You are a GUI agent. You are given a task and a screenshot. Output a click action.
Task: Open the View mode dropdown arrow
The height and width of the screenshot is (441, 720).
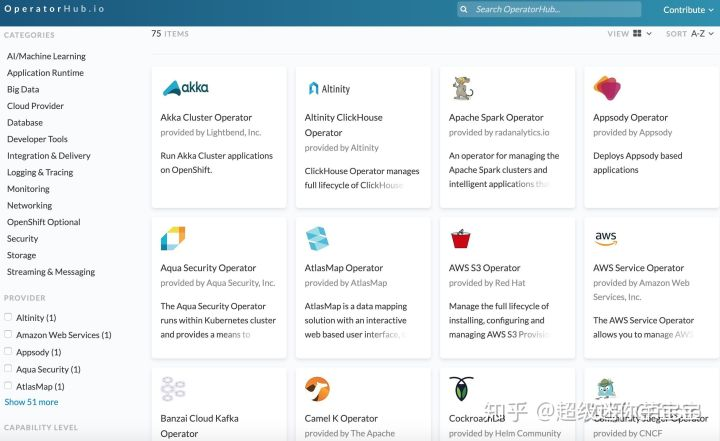coord(649,34)
